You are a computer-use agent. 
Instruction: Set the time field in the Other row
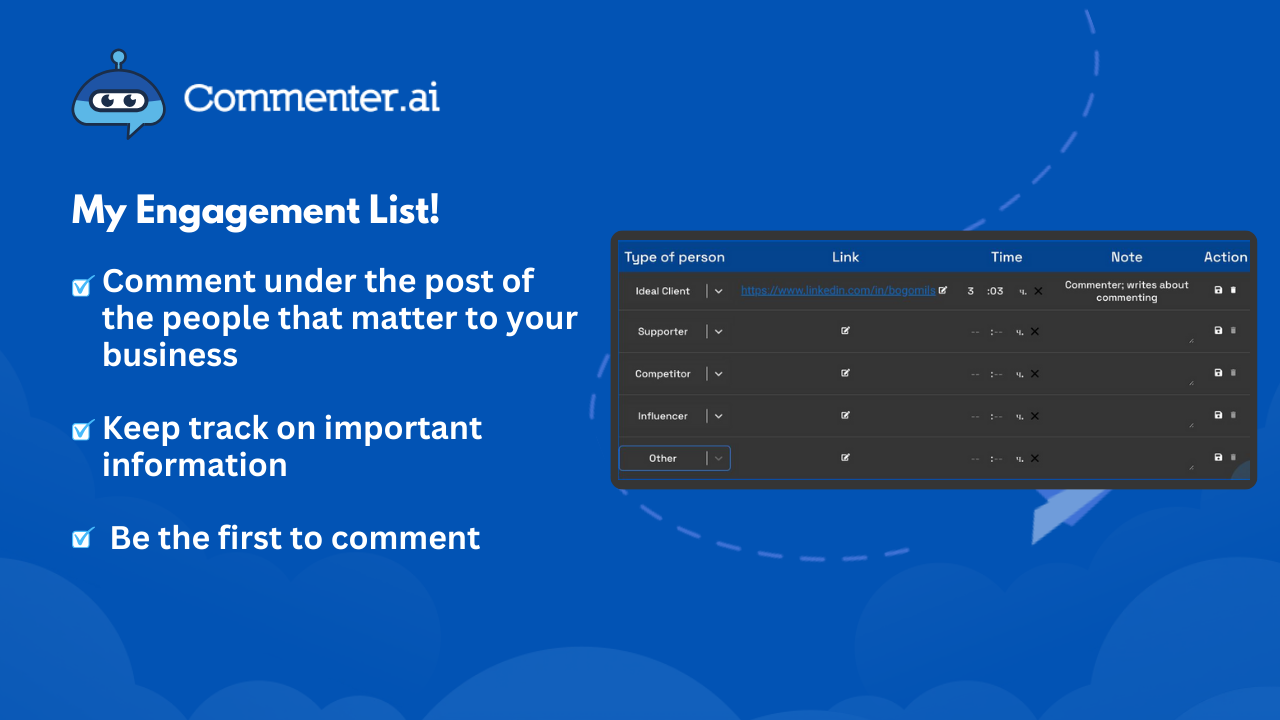[998, 458]
